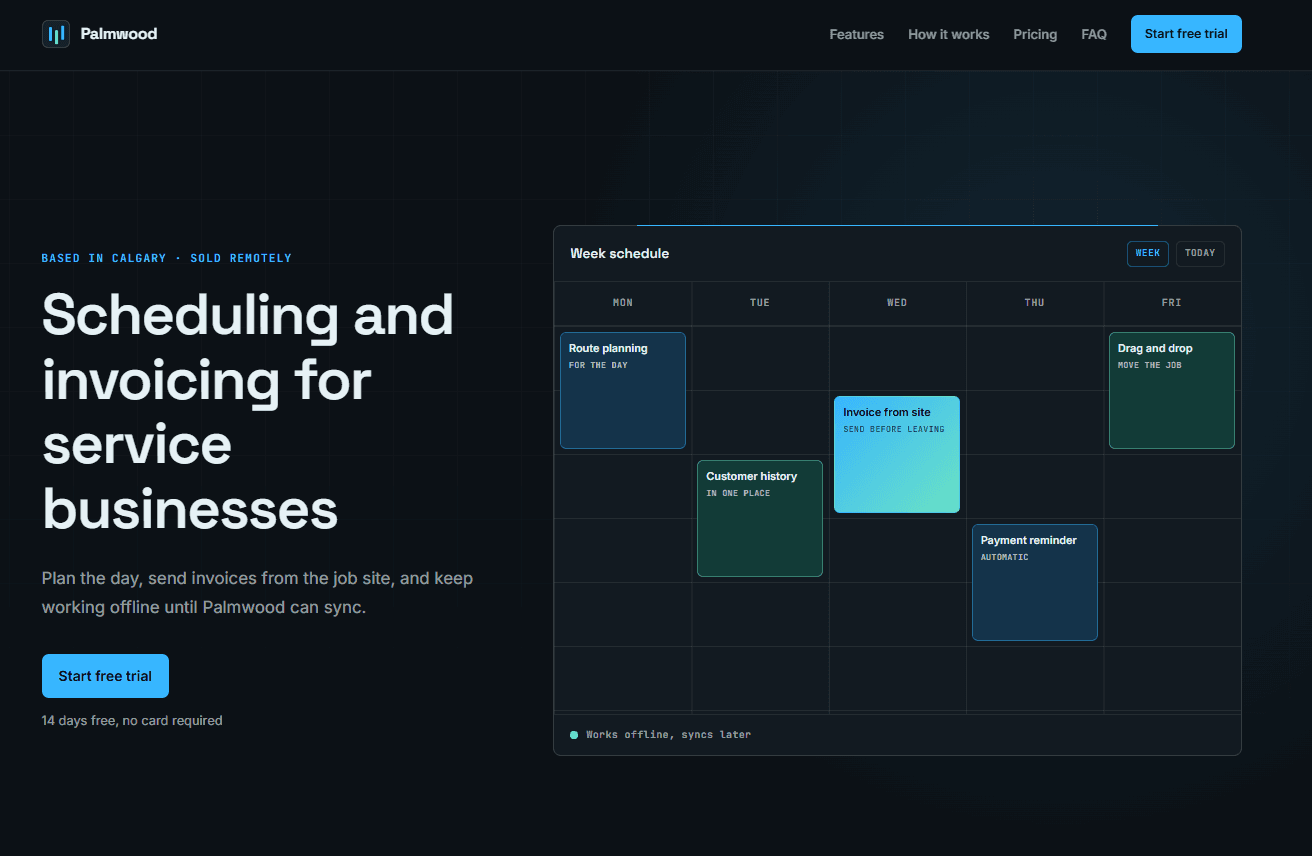Image resolution: width=1312 pixels, height=856 pixels.
Task: Click the WED column header
Action: coord(897,303)
